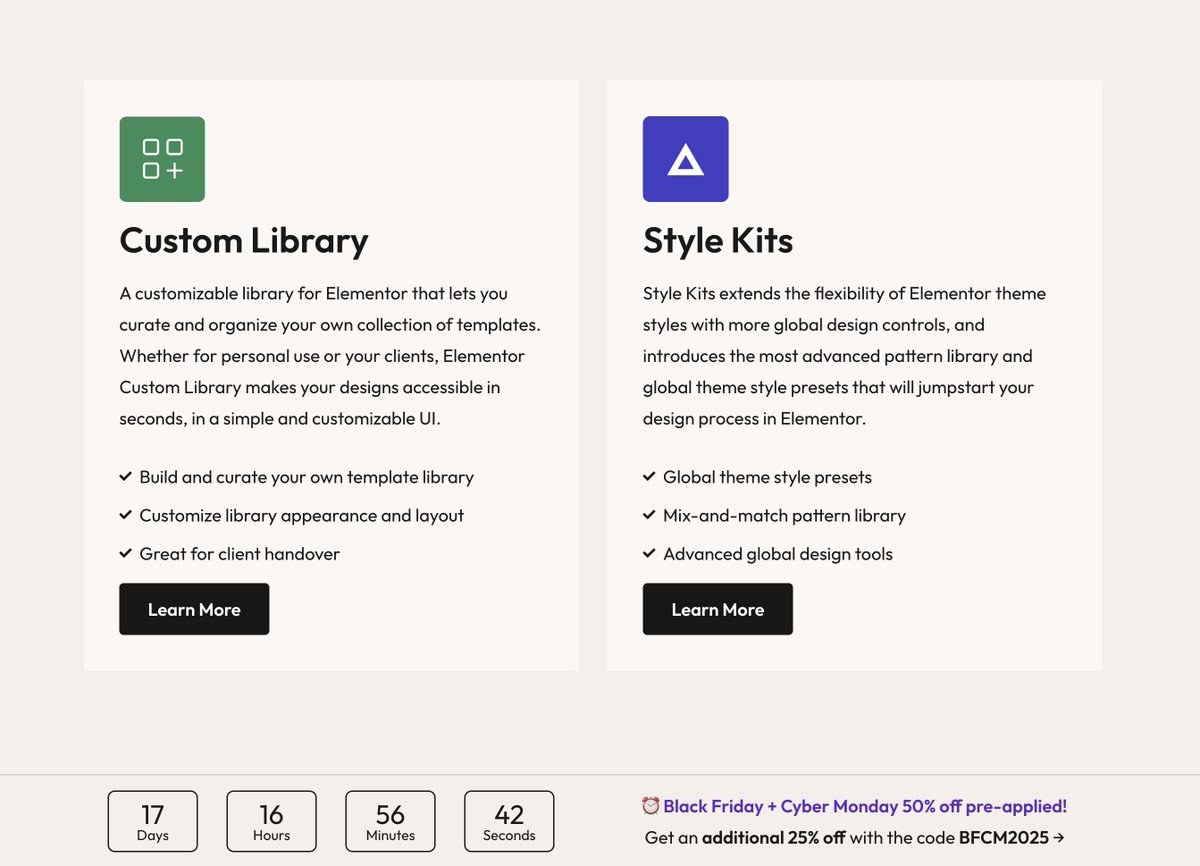Click the countdown Seconds box
1200x866 pixels.
pyautogui.click(x=509, y=821)
